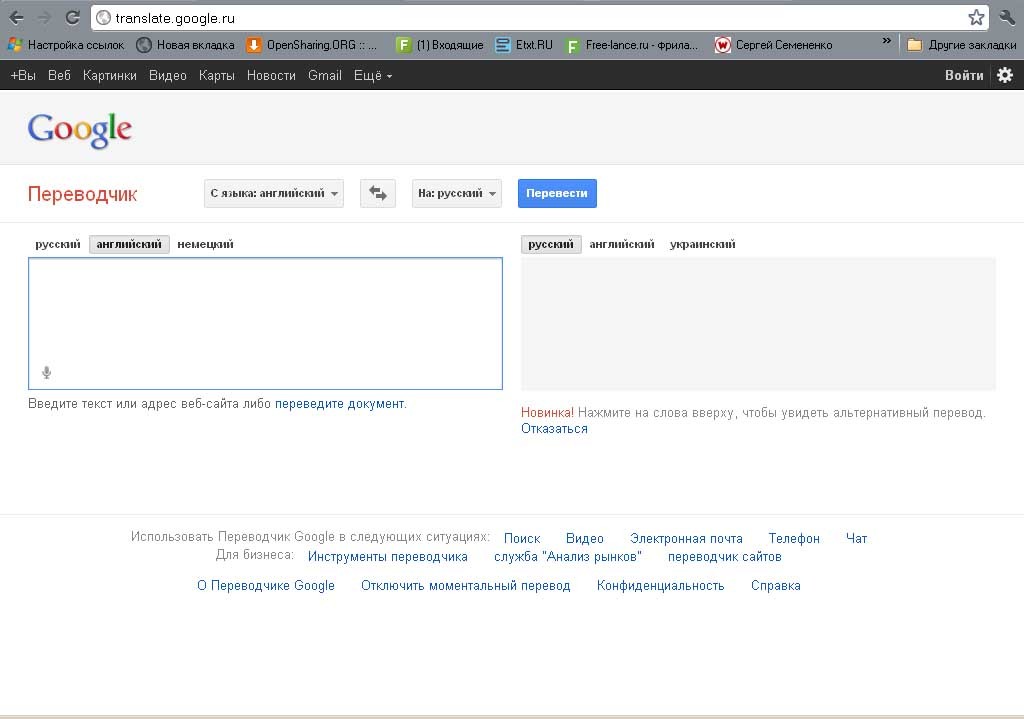Open Карты in the Google bar

217,76
